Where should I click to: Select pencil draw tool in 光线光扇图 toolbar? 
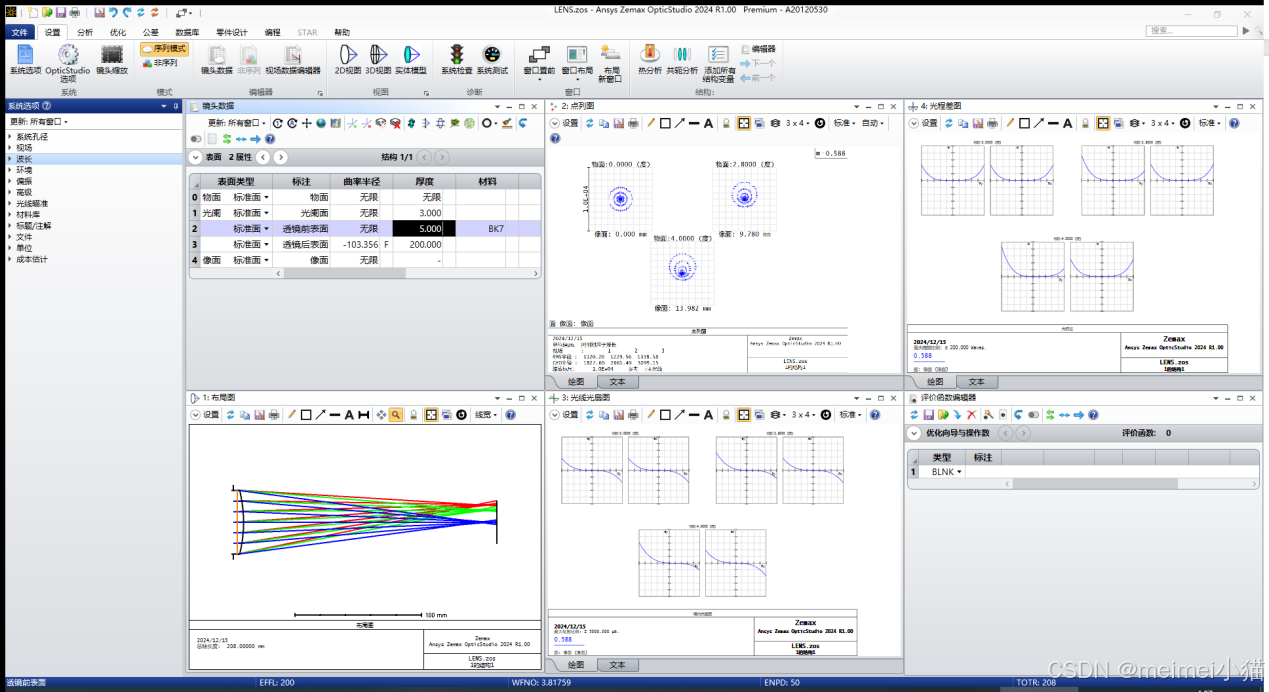(x=650, y=414)
